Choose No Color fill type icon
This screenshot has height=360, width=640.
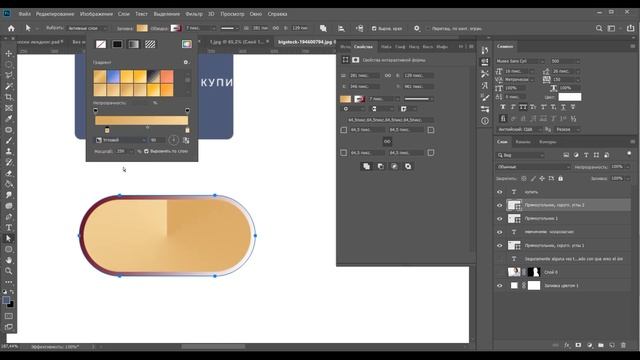point(101,44)
